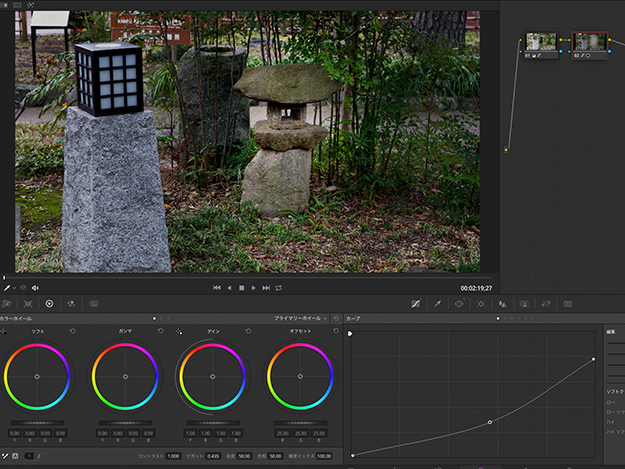Open the Power Window palette icon
Viewport: 625px width, 469px height.
tap(459, 303)
